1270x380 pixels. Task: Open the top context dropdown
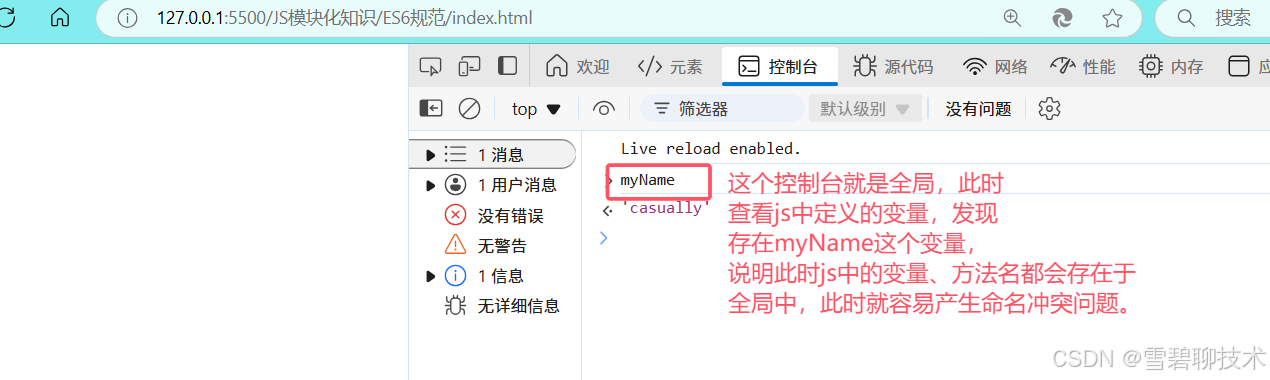click(x=536, y=108)
